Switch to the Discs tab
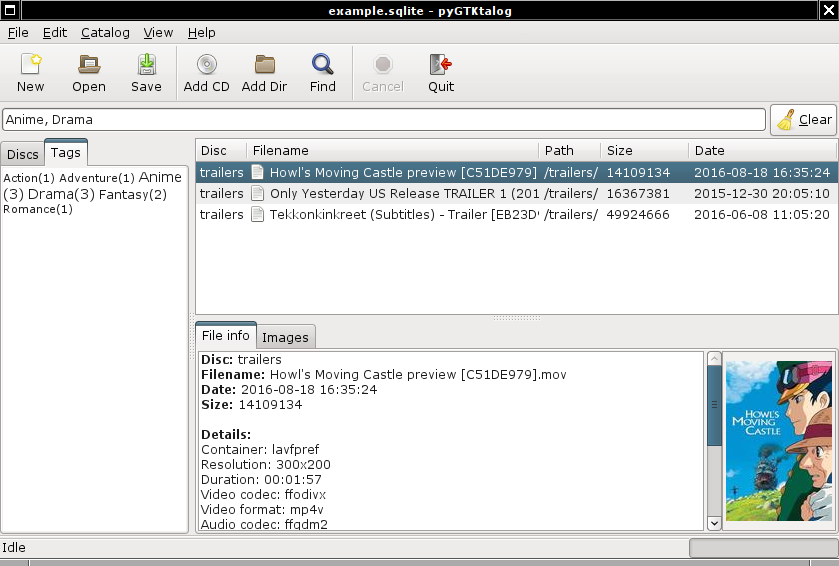Image resolution: width=839 pixels, height=566 pixels. 22,155
